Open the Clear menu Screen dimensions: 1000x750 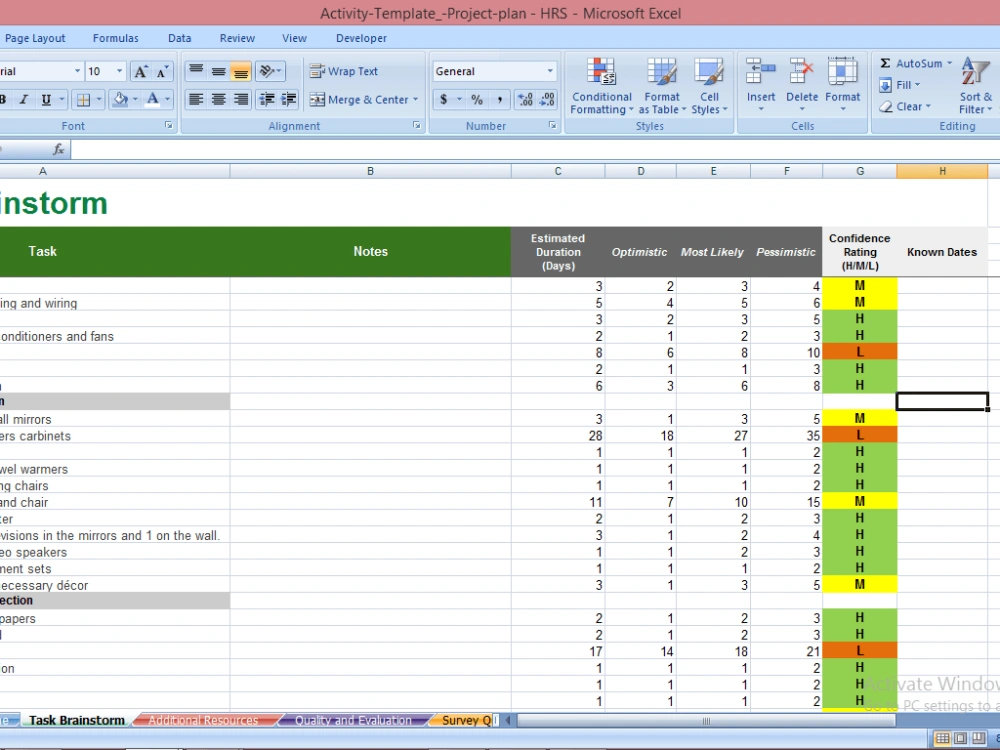[904, 107]
